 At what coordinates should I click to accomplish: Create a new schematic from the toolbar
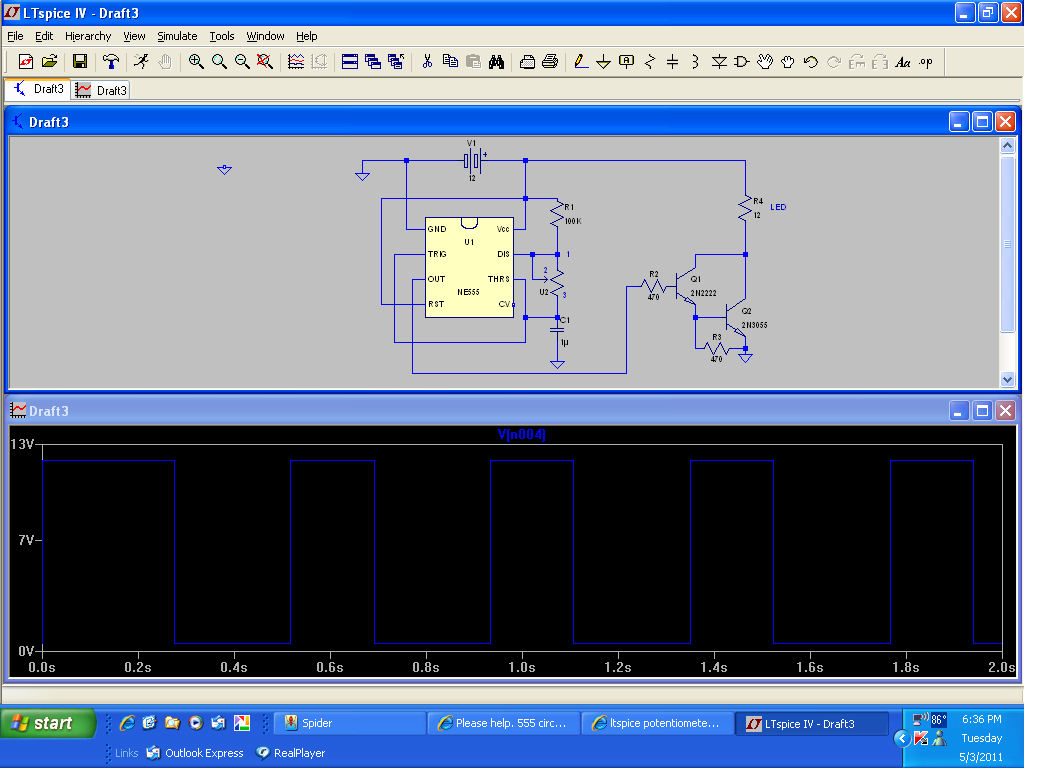(x=25, y=62)
